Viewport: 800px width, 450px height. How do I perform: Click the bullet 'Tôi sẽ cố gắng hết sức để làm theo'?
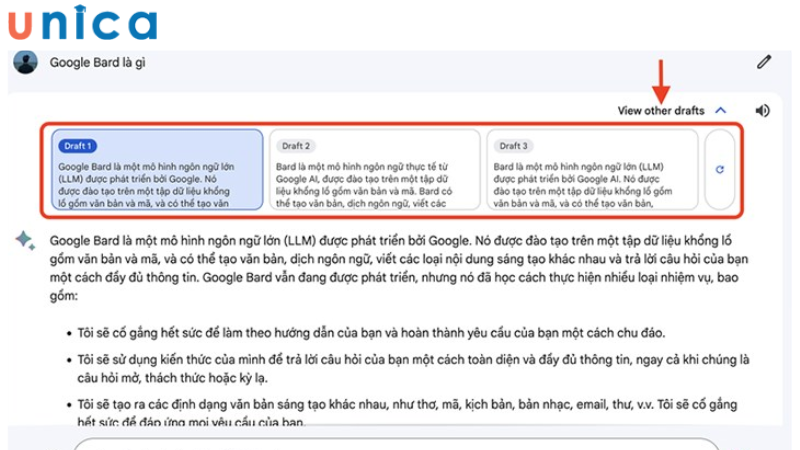(x=371, y=333)
